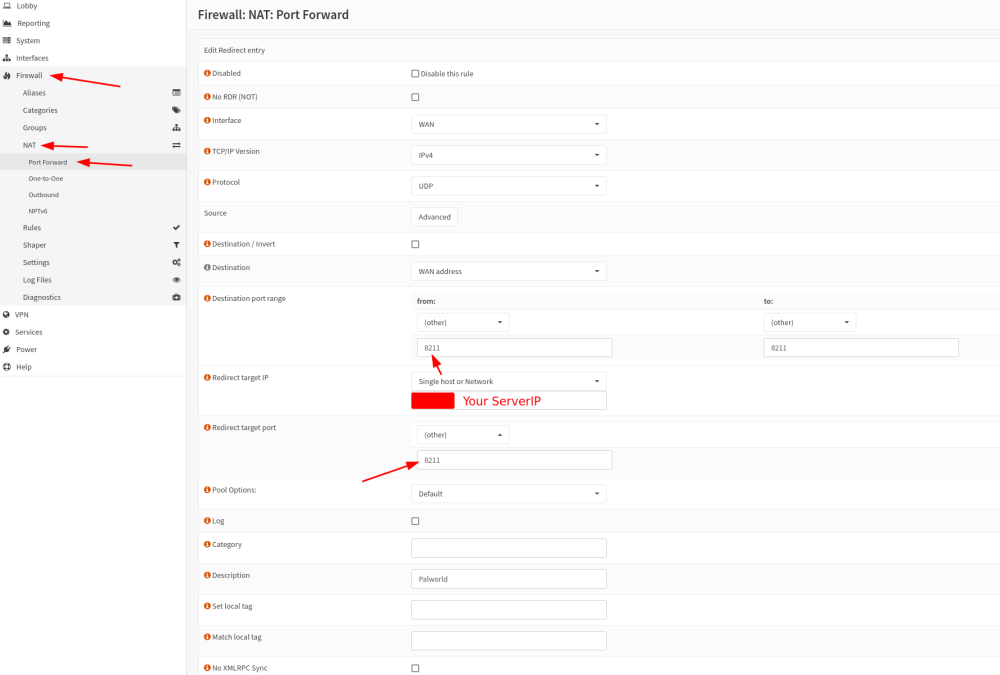1000x675 pixels.
Task: Open Single host or Network dropdown
Action: pyautogui.click(x=508, y=382)
